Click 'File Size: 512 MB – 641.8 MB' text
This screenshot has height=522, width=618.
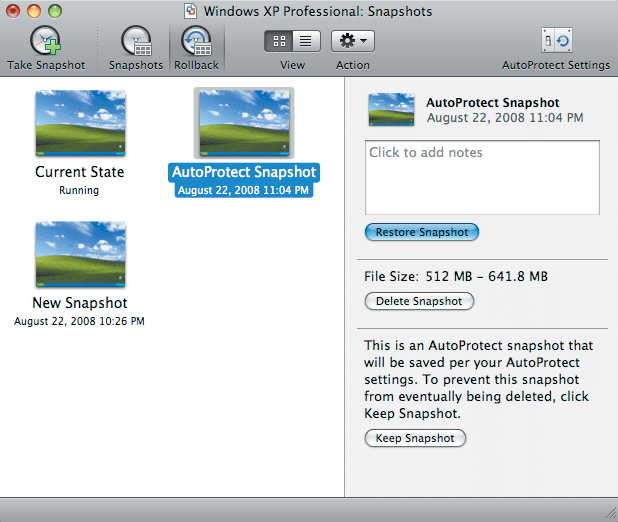click(456, 276)
